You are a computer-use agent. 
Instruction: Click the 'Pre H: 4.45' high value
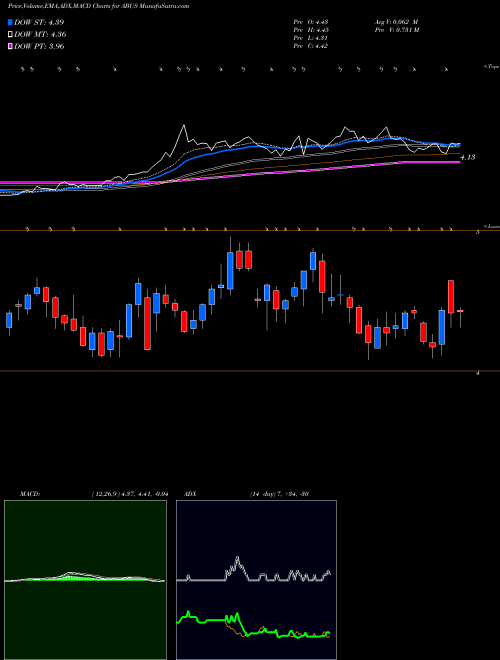[x=311, y=30]
